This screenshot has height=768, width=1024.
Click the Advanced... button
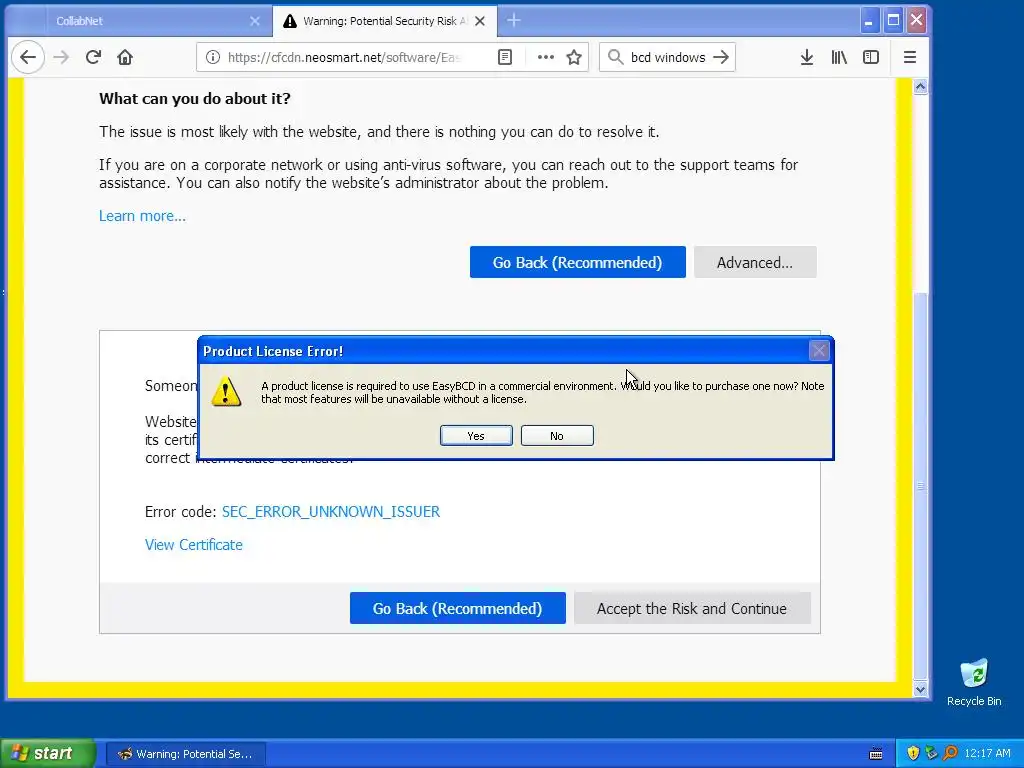point(755,262)
